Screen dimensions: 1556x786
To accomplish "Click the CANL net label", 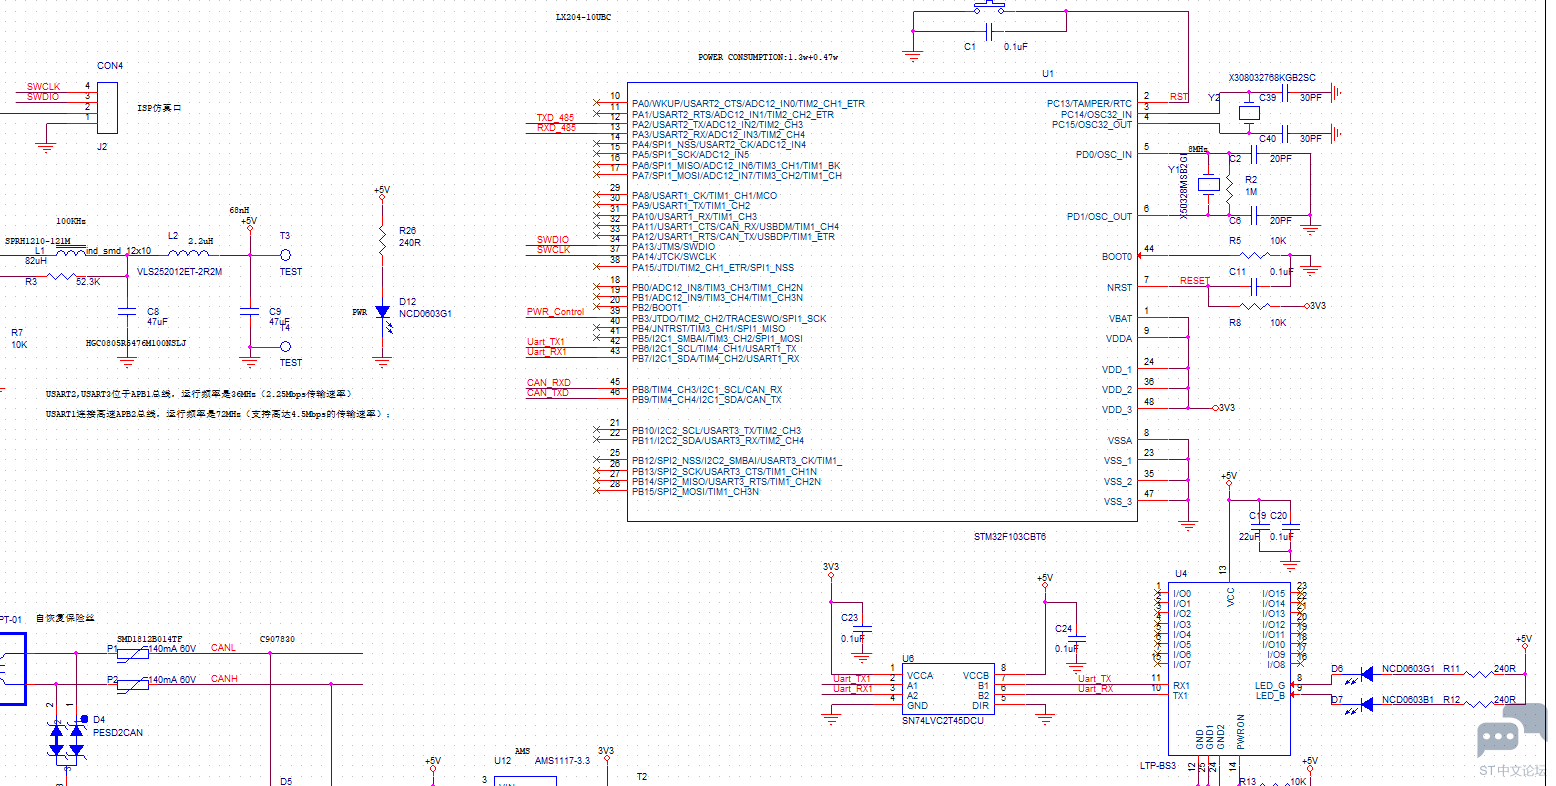I will 224,648.
